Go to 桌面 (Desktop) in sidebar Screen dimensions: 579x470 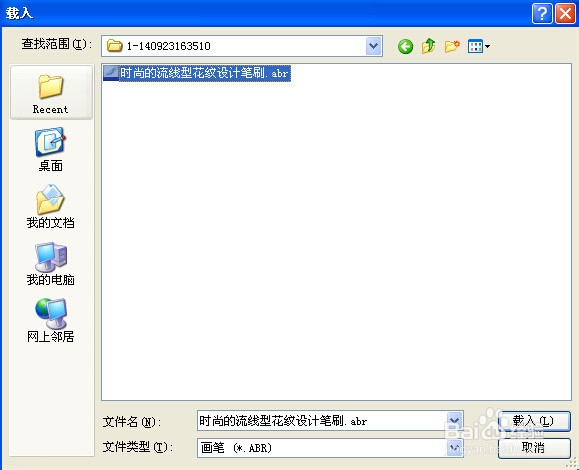51,150
